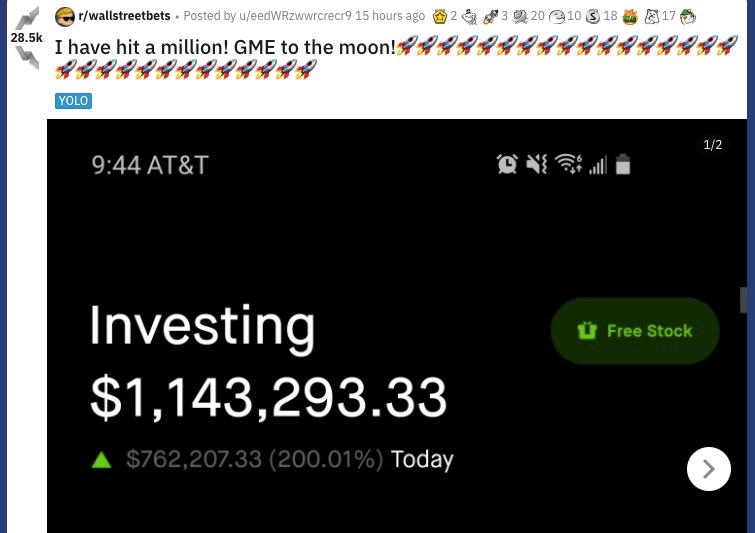The height and width of the screenshot is (533, 755).
Task: Go to next gallery image
Action: click(x=708, y=469)
